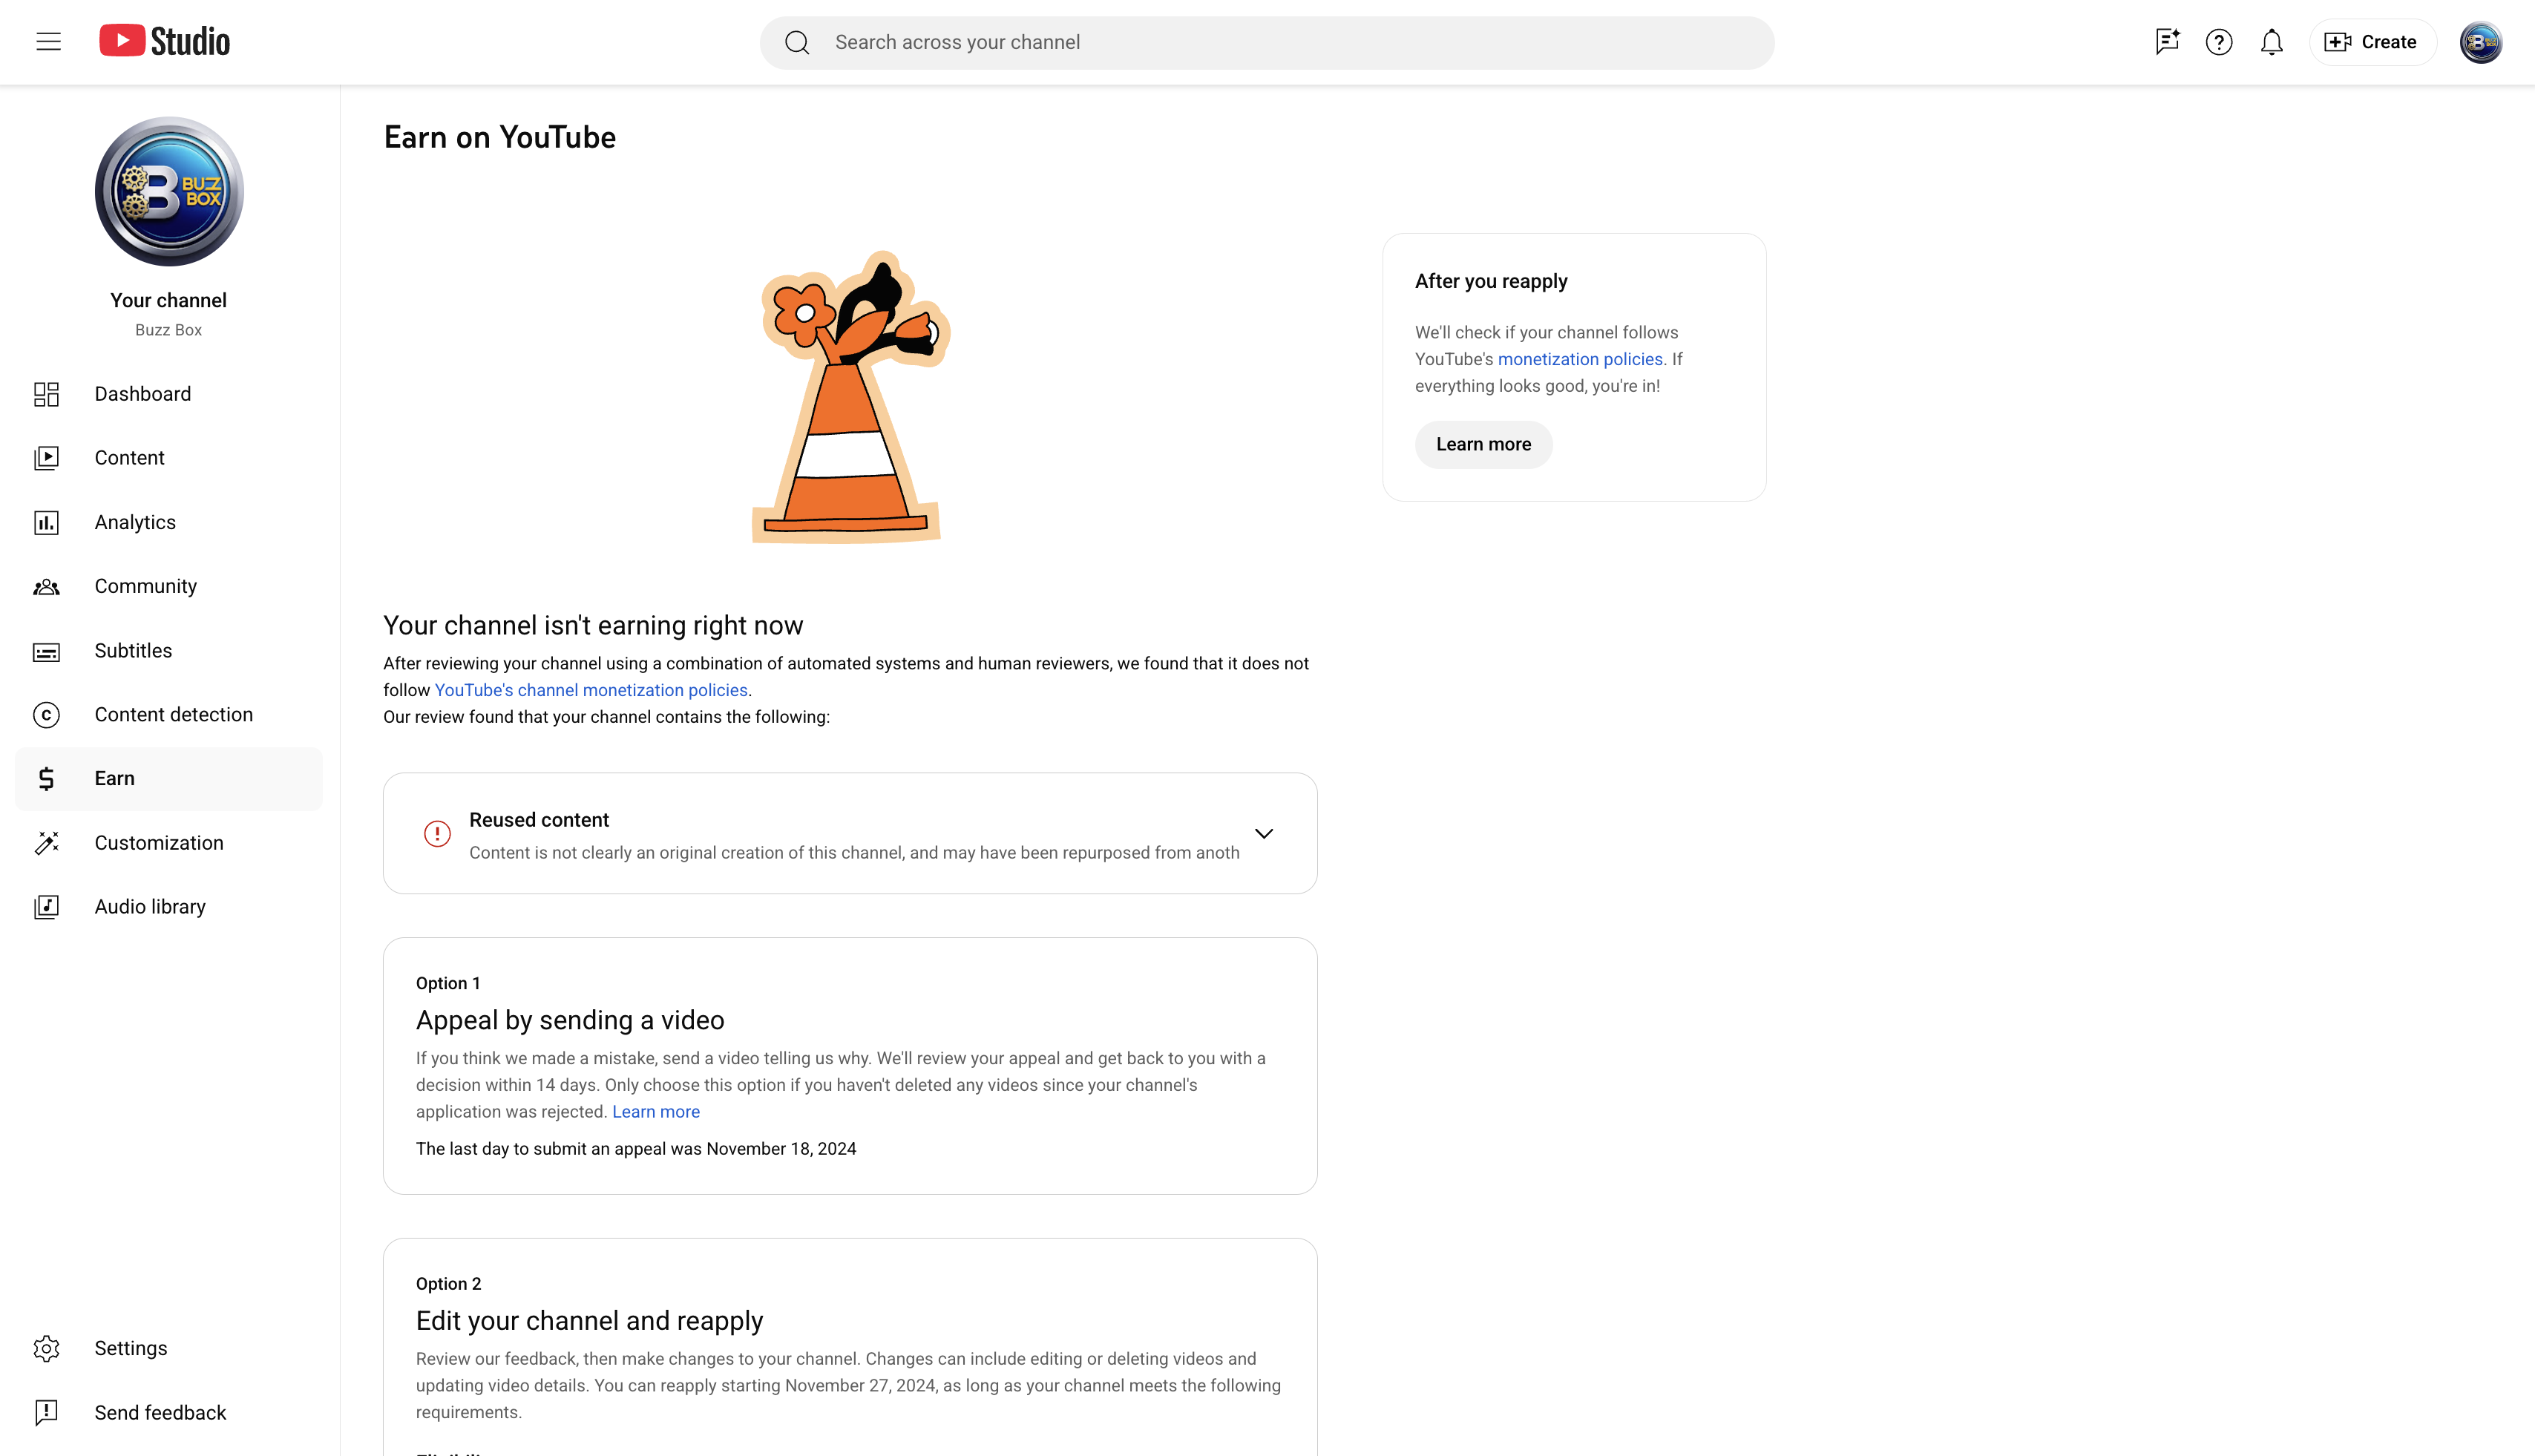Image resolution: width=2535 pixels, height=1456 pixels.
Task: Click the Reused content heading
Action: coord(539,820)
